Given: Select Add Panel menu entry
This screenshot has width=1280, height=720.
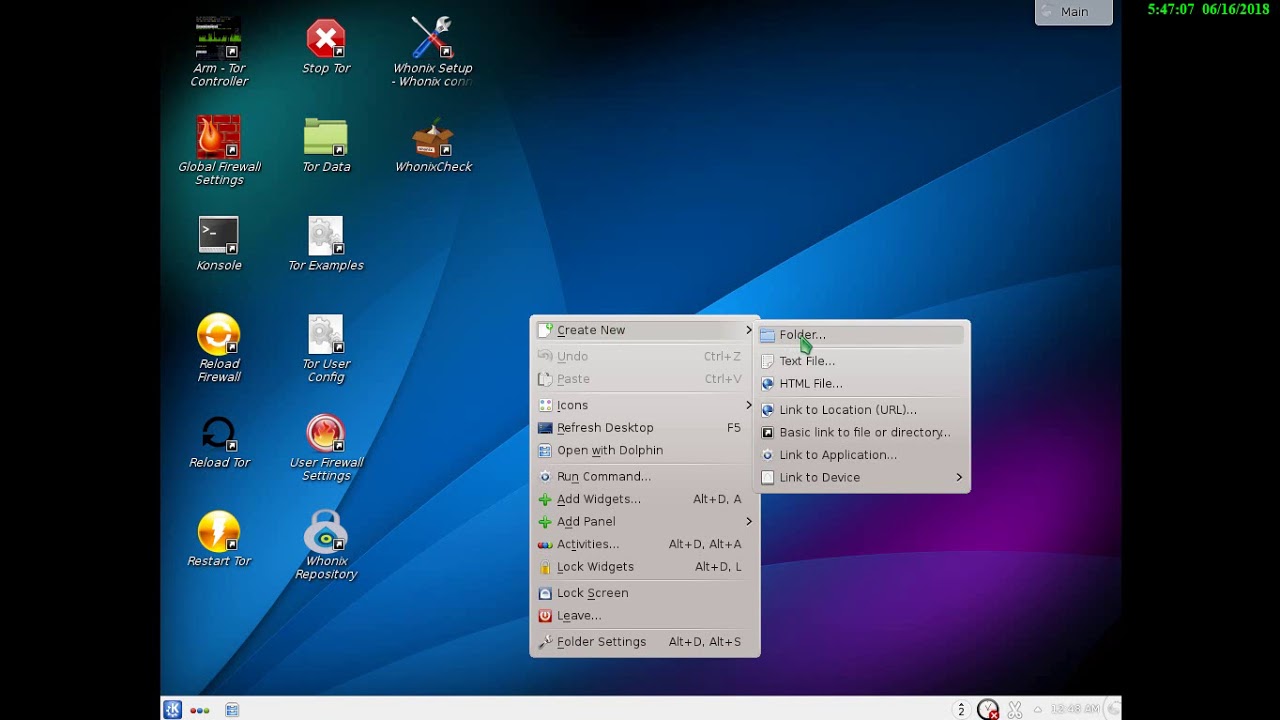Looking at the screenshot, I should tap(645, 522).
